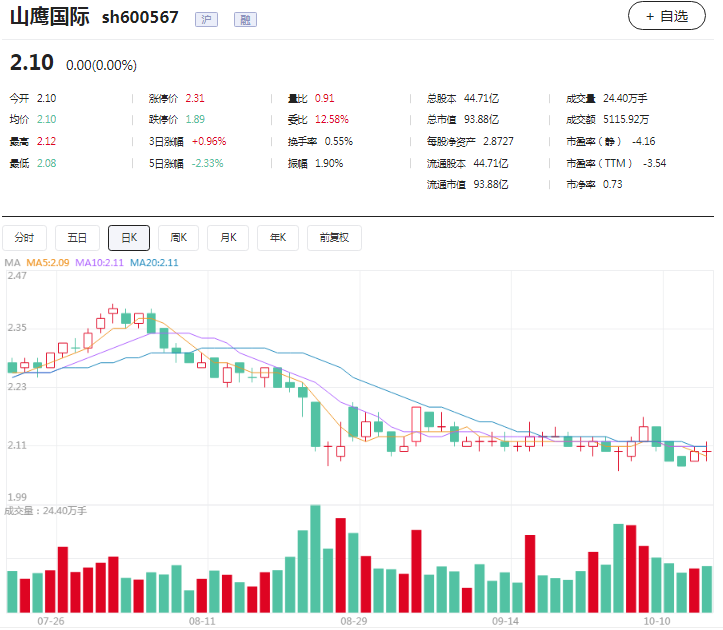Image resolution: width=723 pixels, height=630 pixels.
Task: Click the 成交量 volume label above bars
Action: coord(45,511)
